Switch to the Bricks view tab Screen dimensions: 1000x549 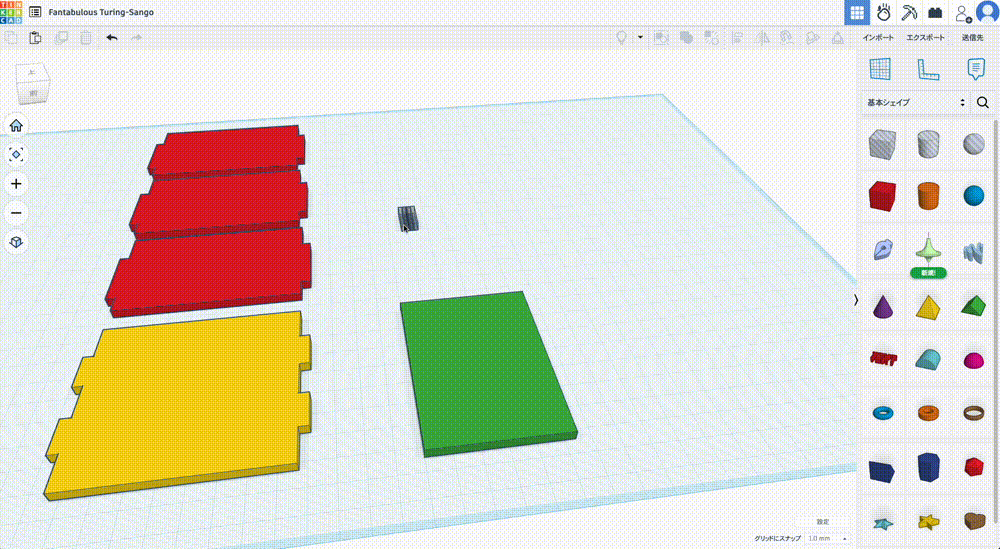click(935, 12)
